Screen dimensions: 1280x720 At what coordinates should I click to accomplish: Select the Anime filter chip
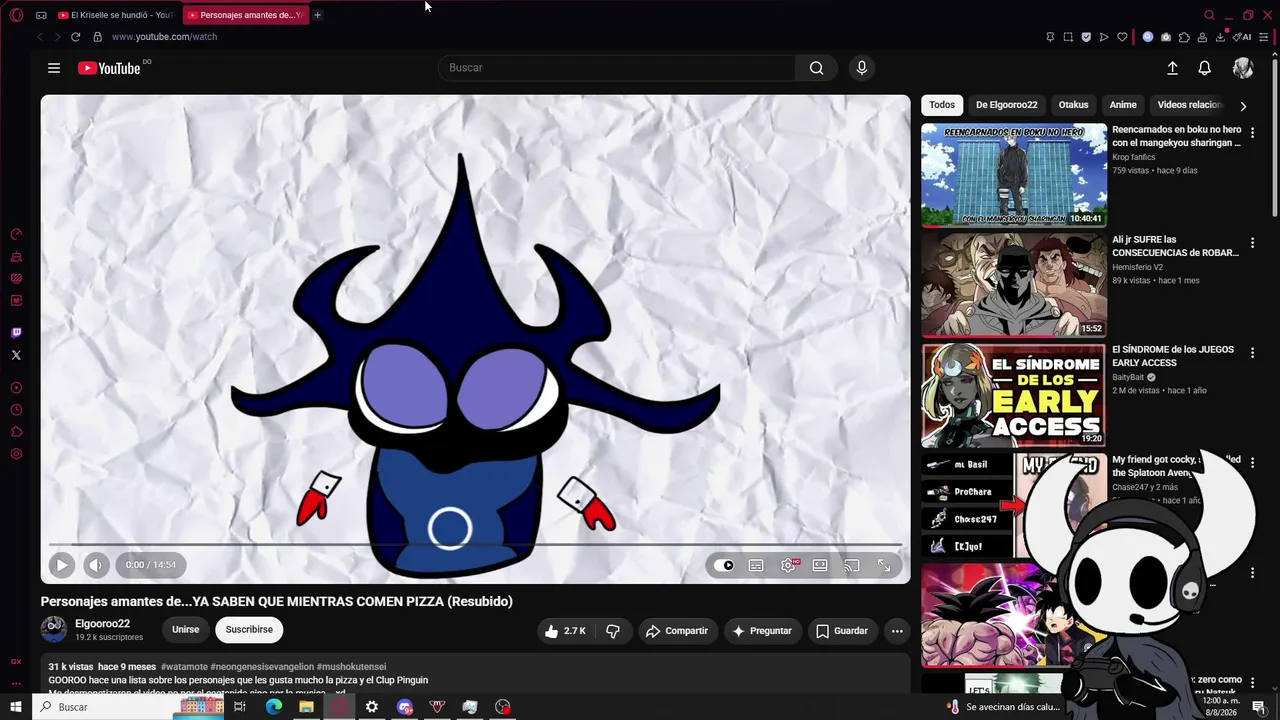(x=1123, y=105)
